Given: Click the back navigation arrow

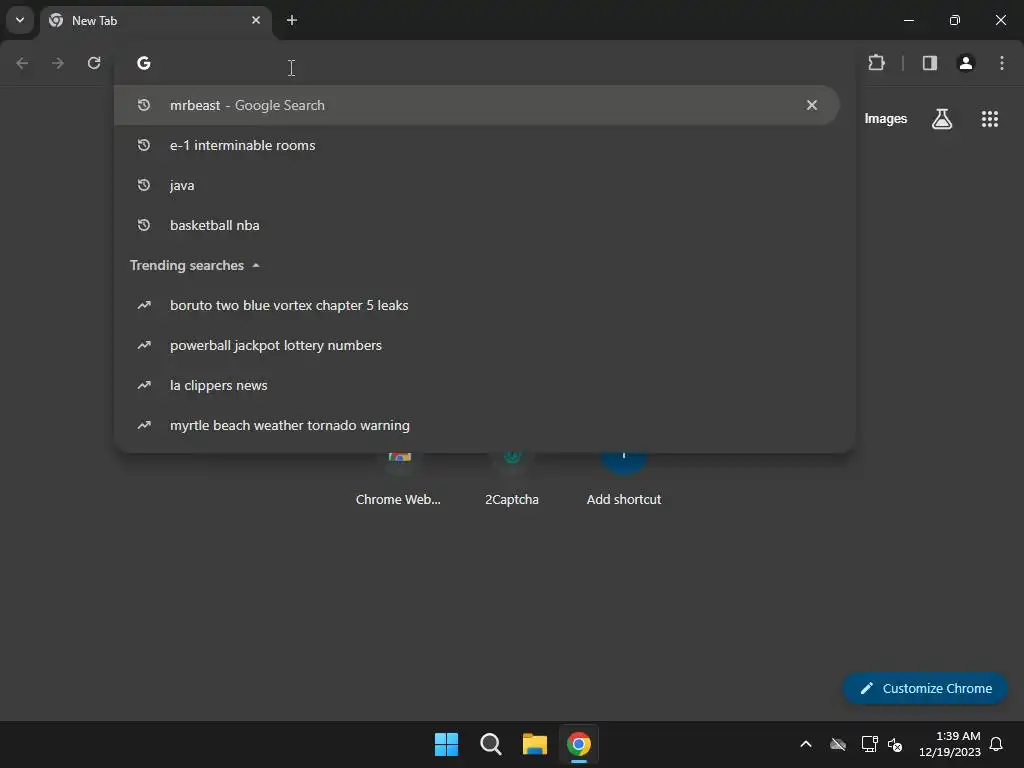Looking at the screenshot, I should click(22, 63).
